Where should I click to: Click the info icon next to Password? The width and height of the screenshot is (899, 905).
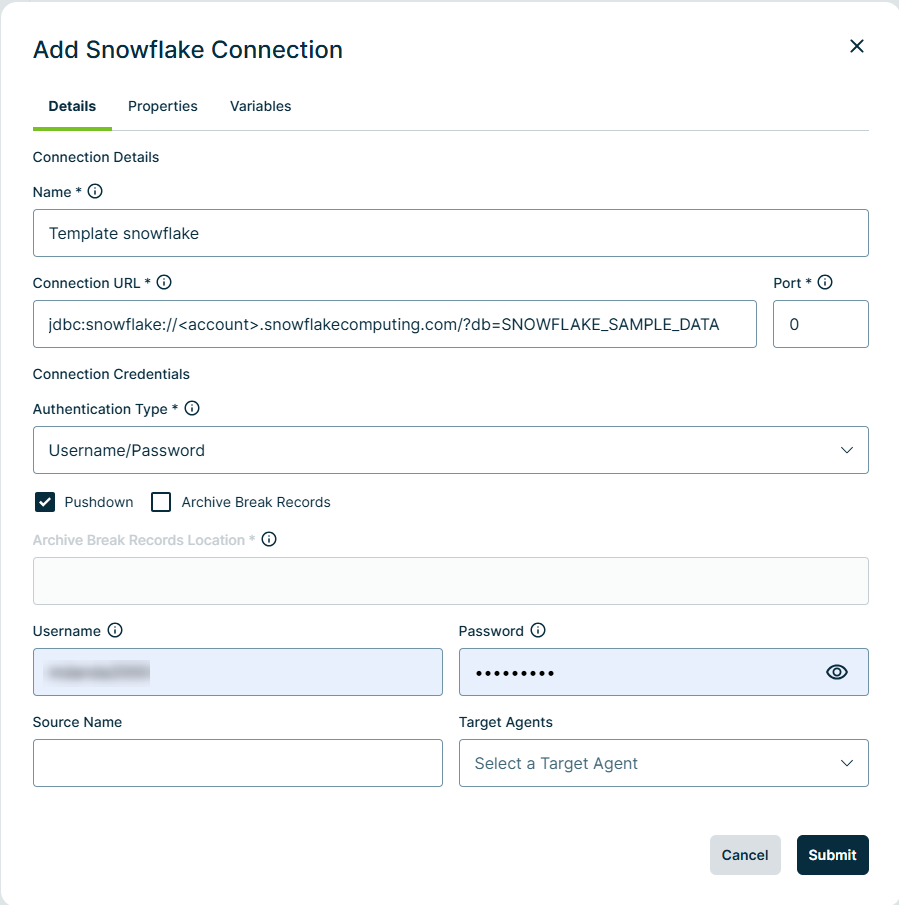coord(538,630)
